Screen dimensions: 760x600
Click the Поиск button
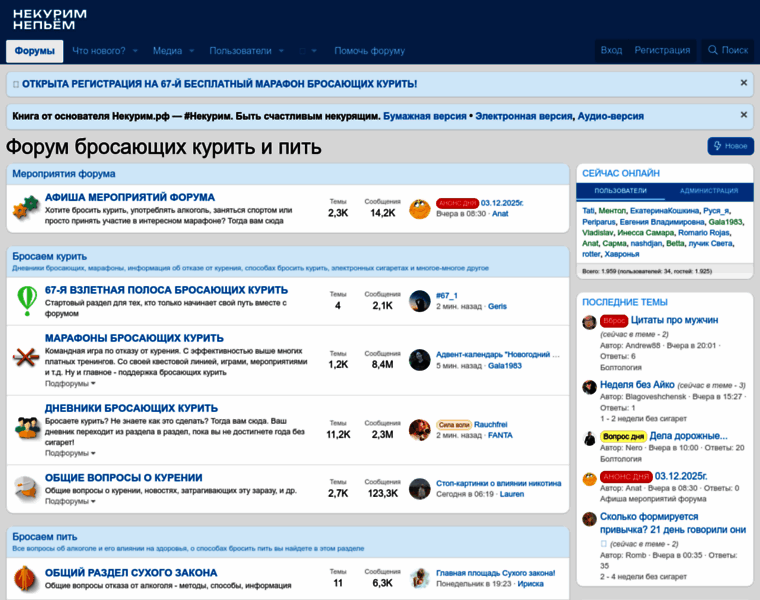728,50
